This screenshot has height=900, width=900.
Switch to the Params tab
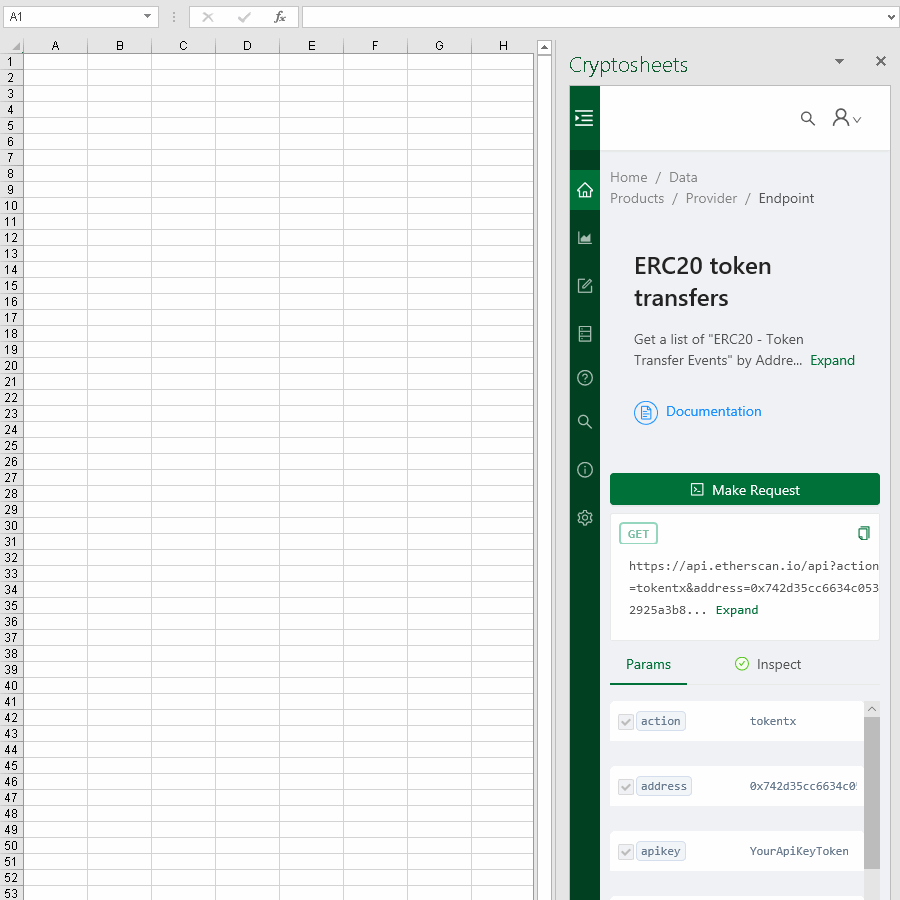click(x=648, y=665)
